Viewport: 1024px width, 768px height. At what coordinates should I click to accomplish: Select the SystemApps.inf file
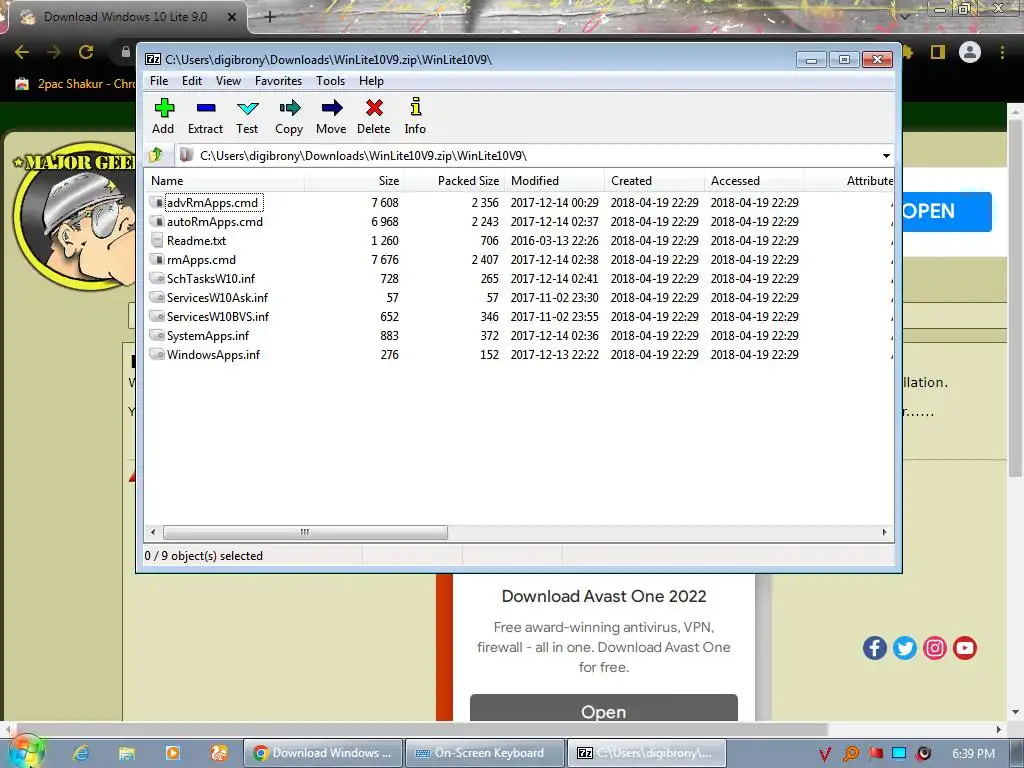point(208,335)
